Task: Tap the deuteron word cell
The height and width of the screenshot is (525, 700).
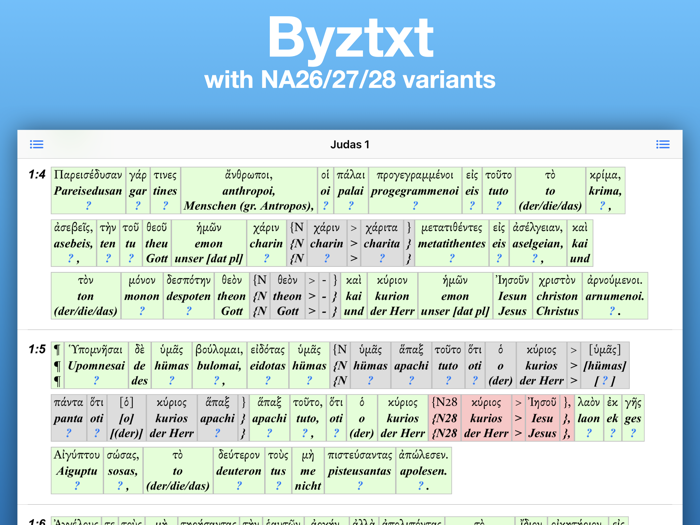Action: coord(238,471)
